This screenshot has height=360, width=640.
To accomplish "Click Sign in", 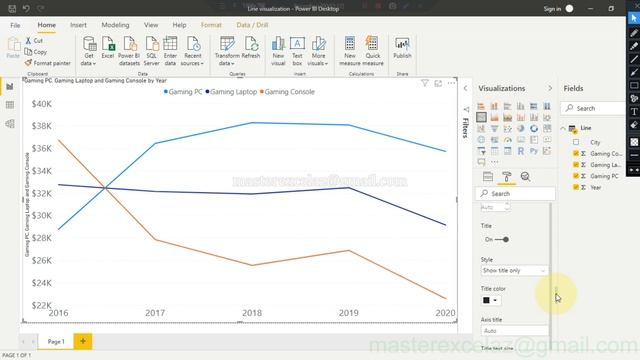I will [x=552, y=9].
